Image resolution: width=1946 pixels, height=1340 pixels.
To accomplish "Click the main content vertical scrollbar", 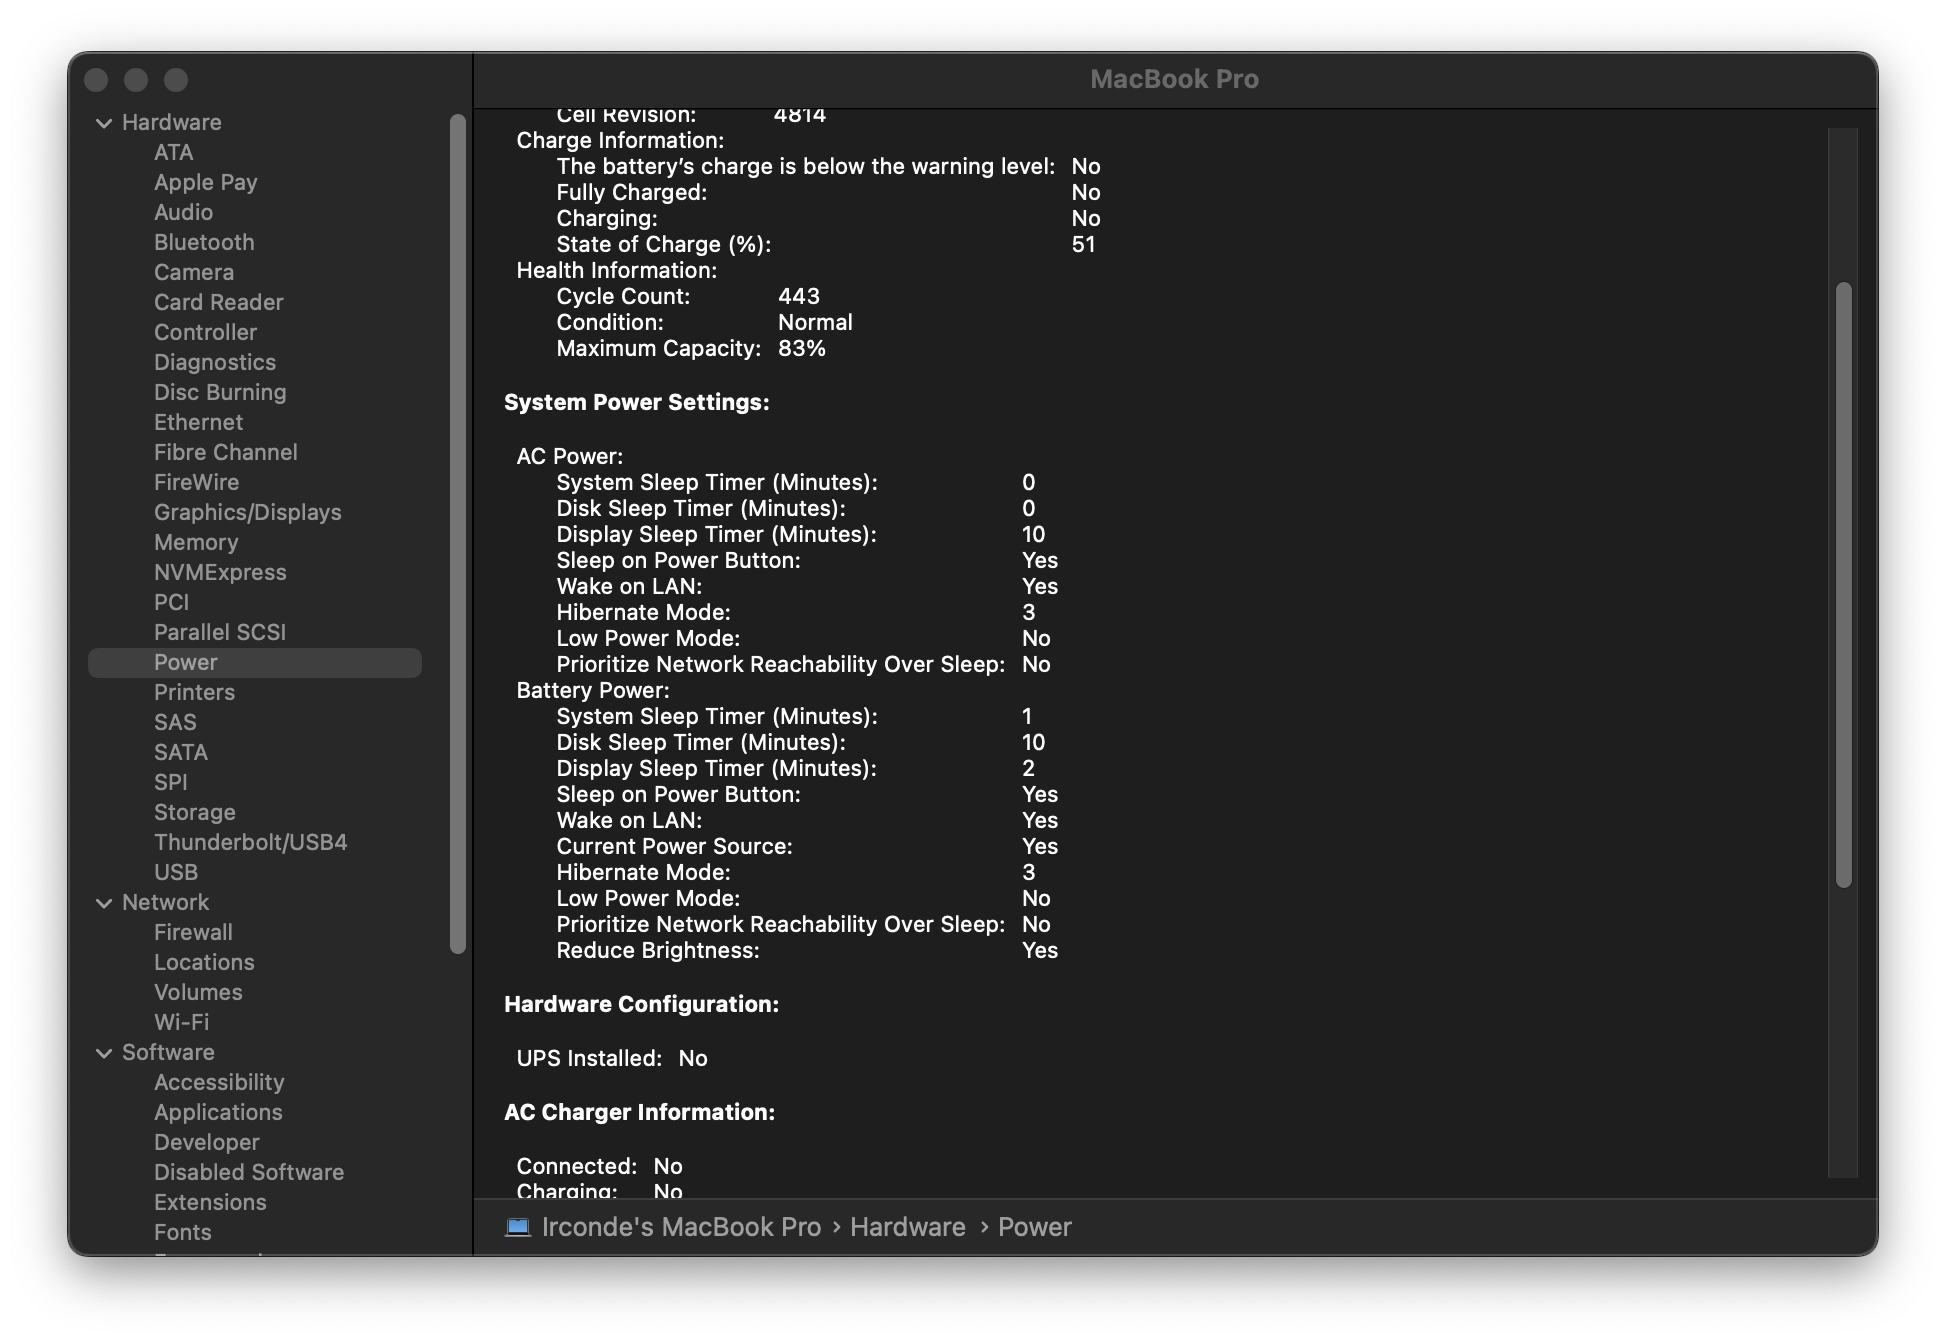I will 1844,585.
